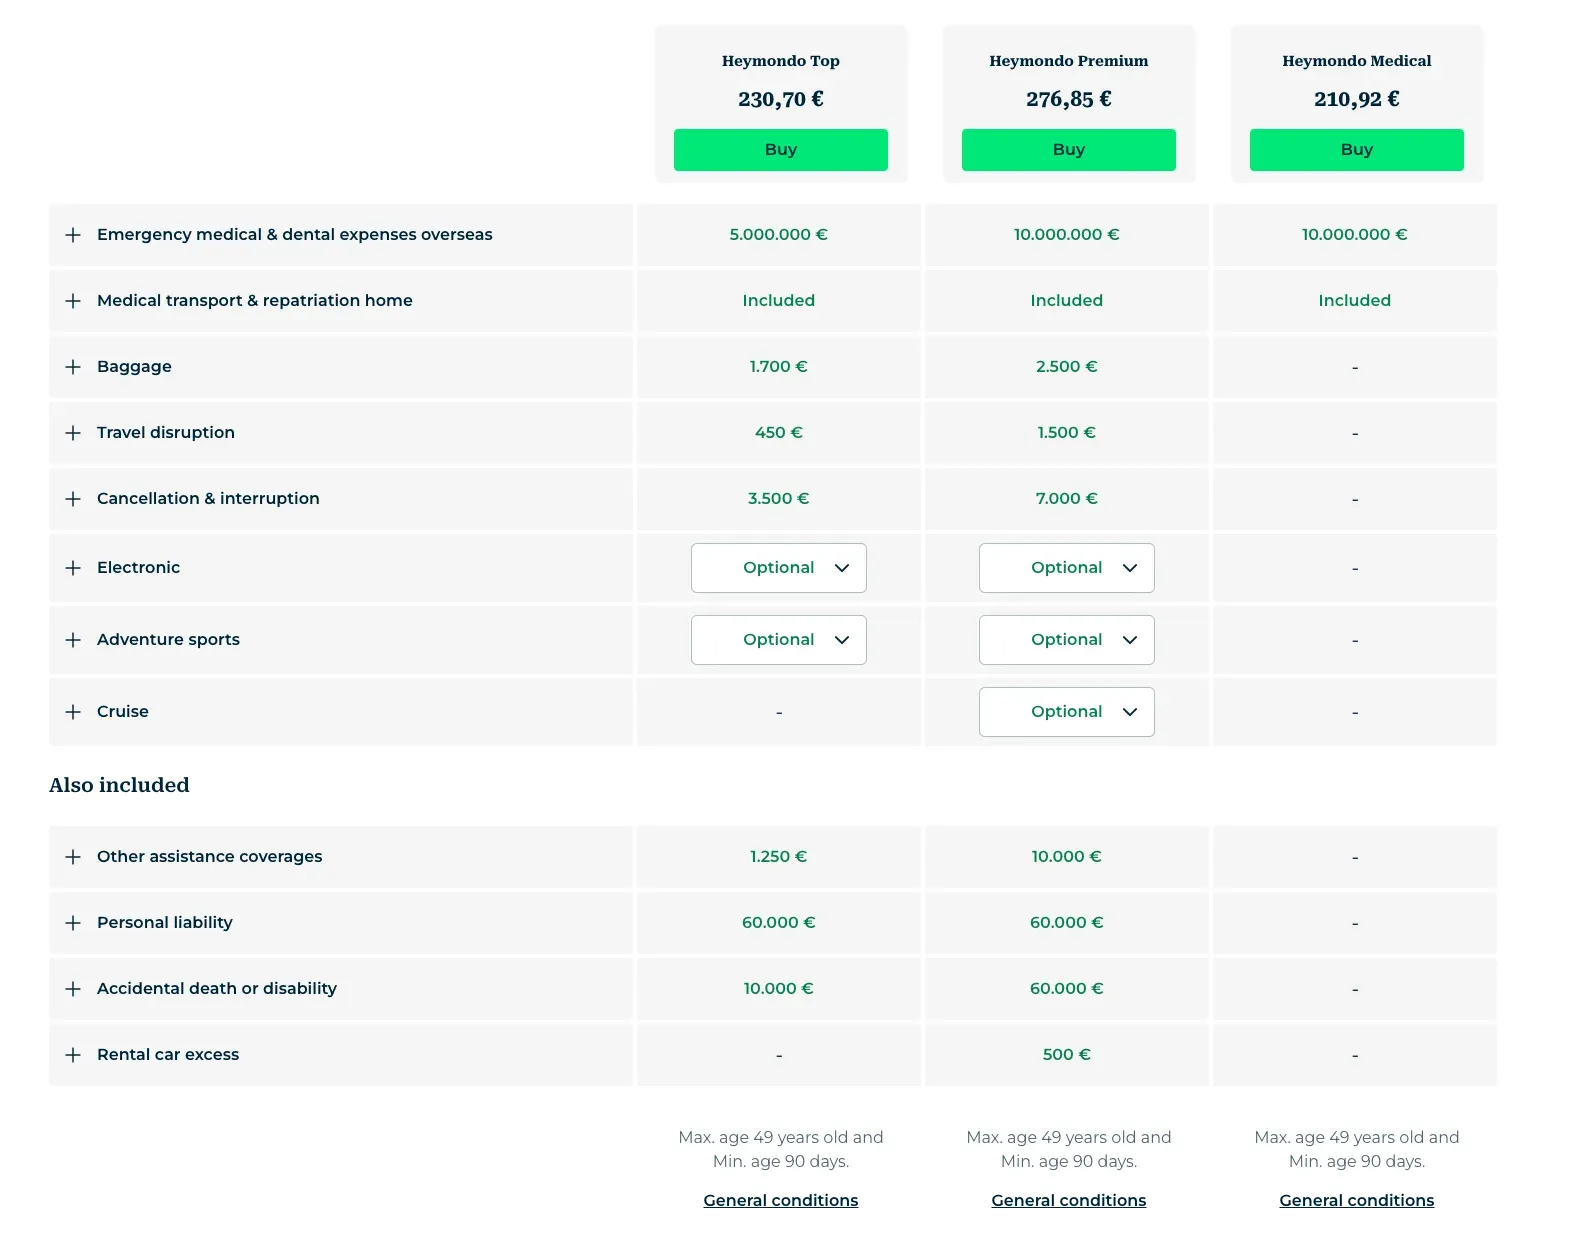Screen dimensions: 1574x1244
Task: Expand Medical transport & repatriation home row
Action: point(73,301)
